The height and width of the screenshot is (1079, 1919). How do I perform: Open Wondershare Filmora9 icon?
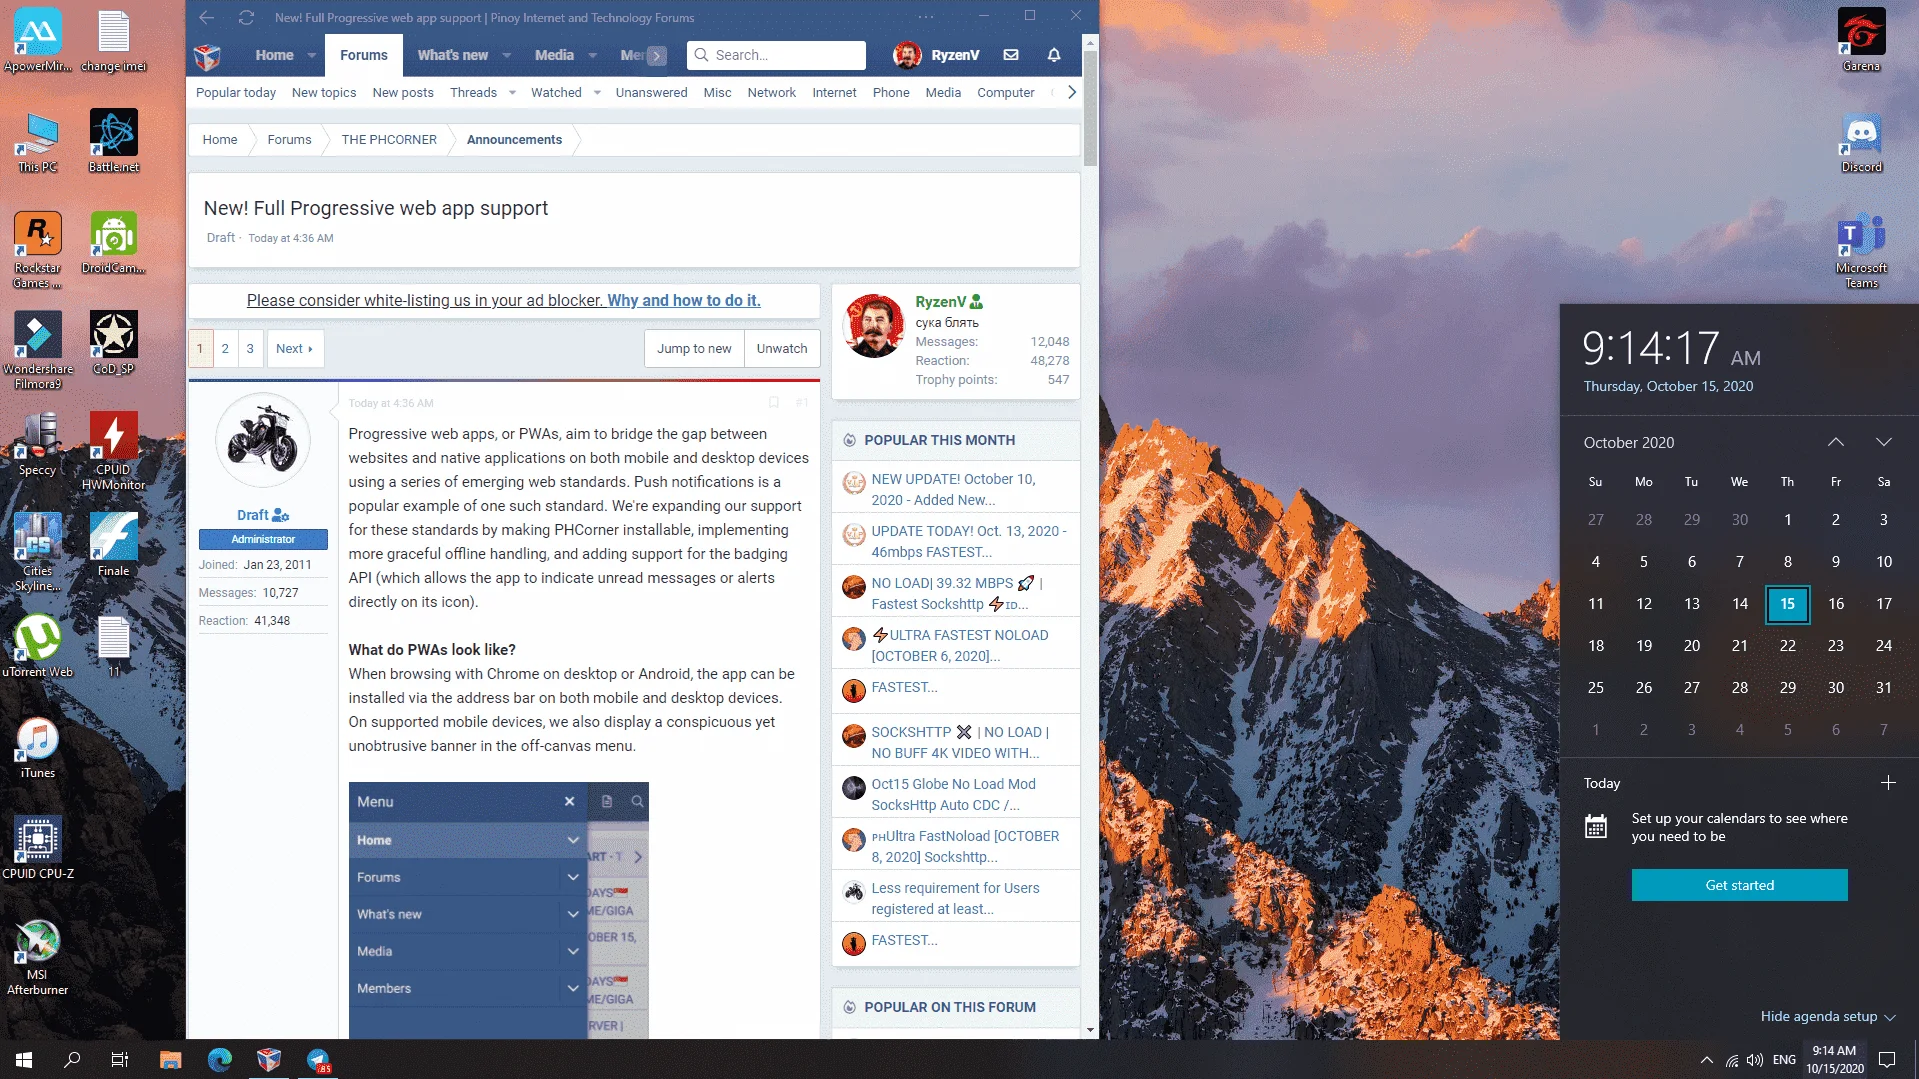38,350
